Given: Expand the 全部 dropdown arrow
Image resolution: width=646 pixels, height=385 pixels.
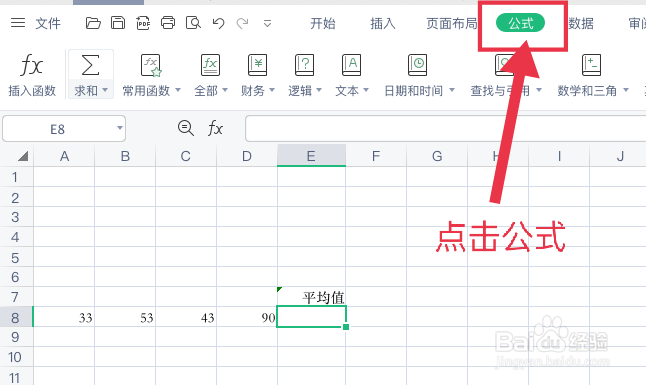Looking at the screenshot, I should (x=225, y=90).
